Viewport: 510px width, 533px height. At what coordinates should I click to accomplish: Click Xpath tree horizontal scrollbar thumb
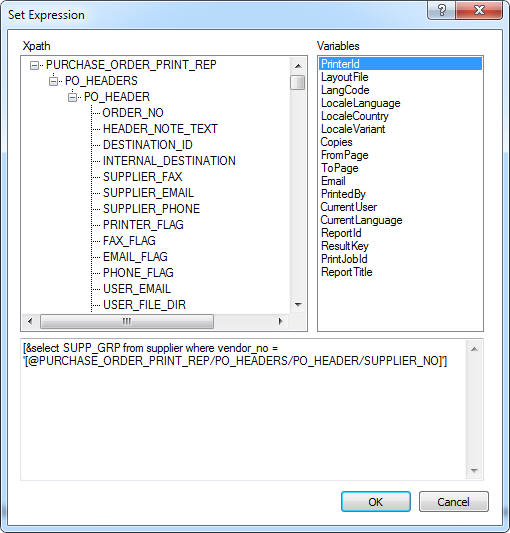click(127, 321)
